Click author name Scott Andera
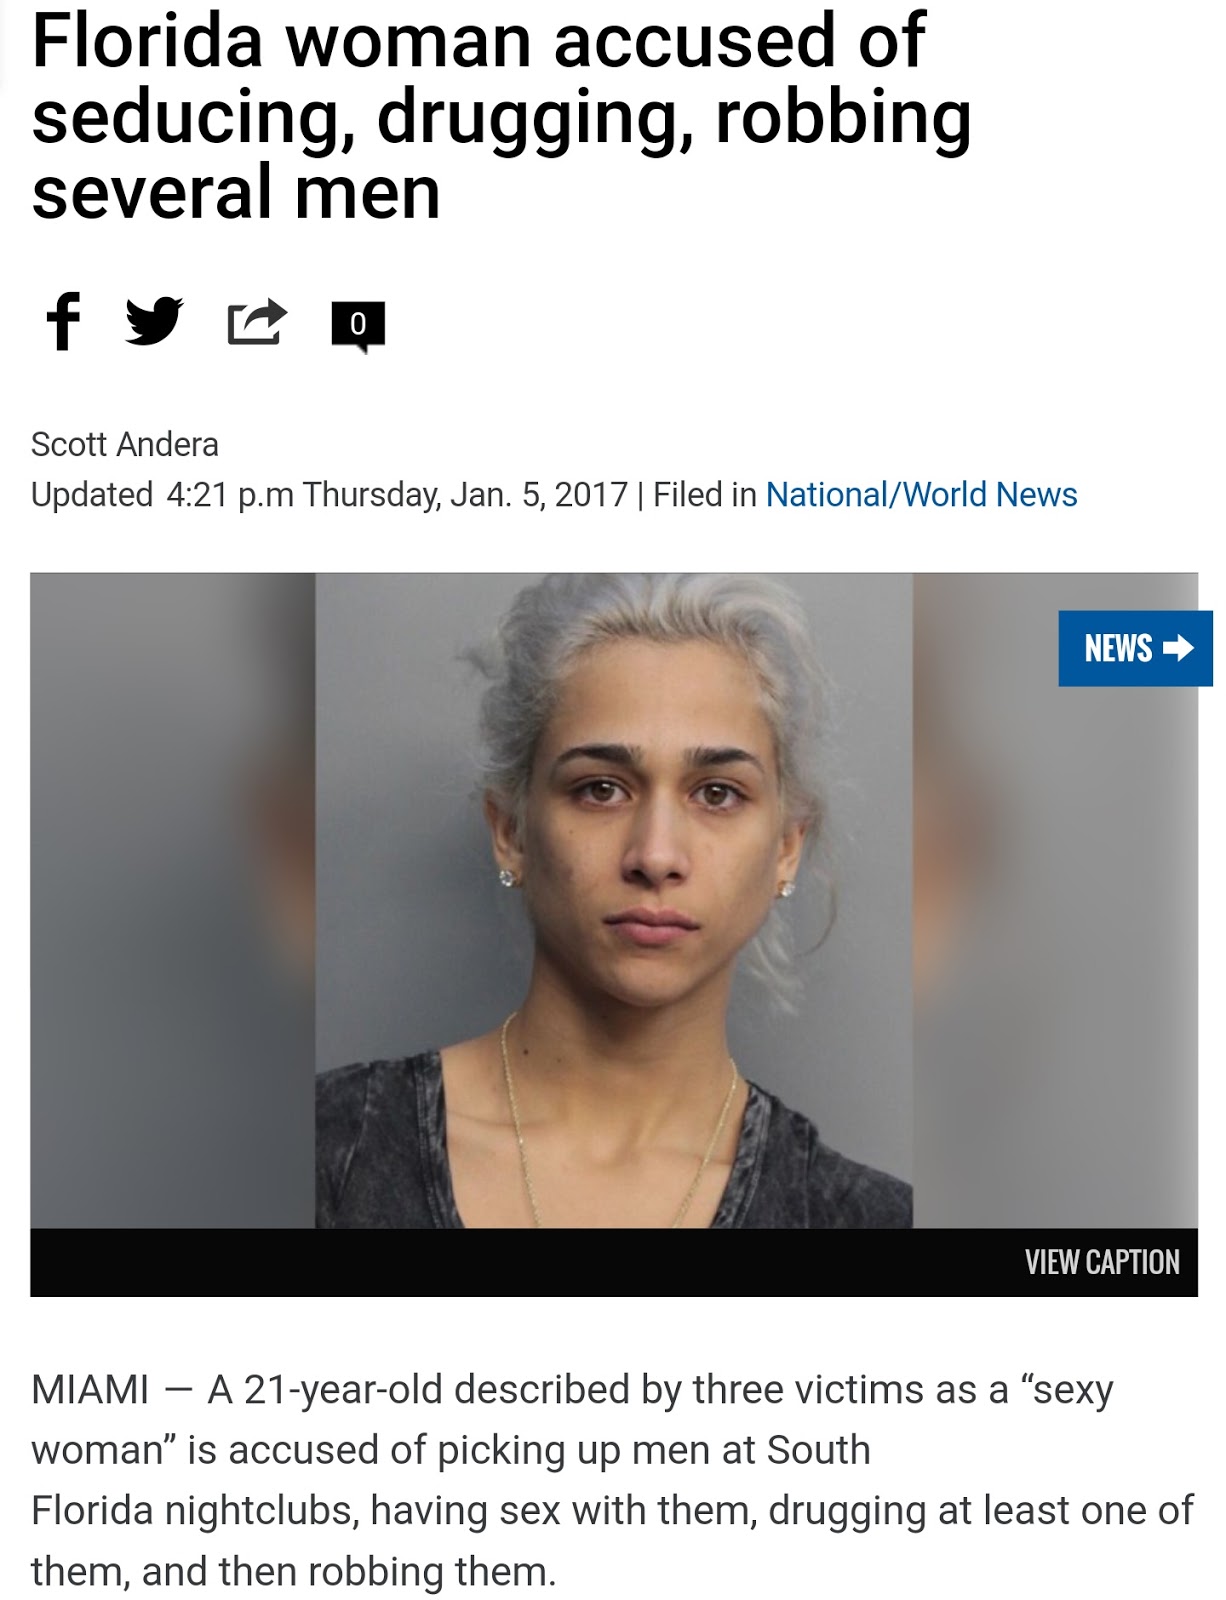 (x=125, y=444)
